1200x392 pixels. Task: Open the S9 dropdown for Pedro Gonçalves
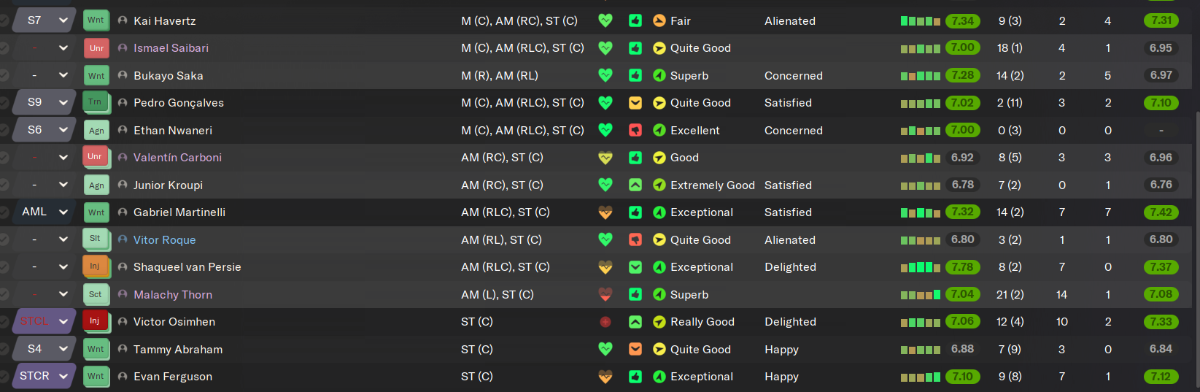45,102
